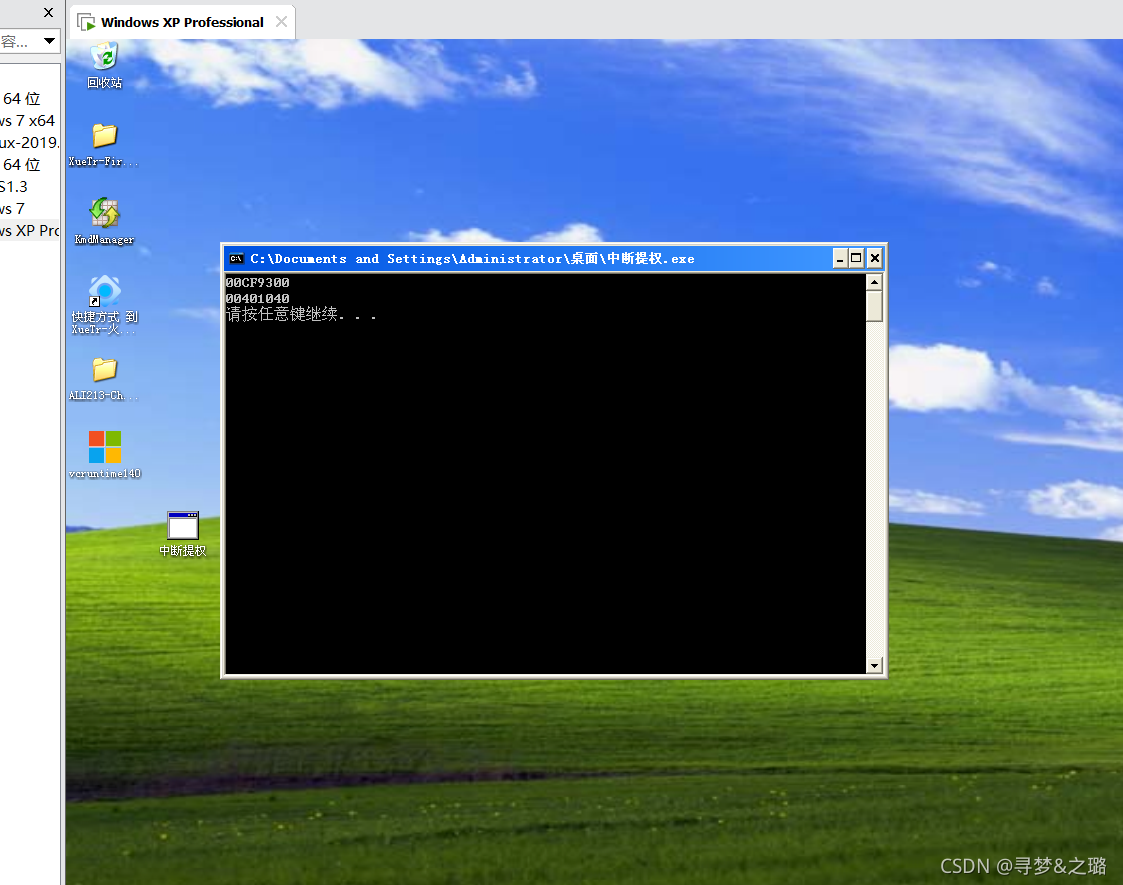Select the vcruntime140 desktop icon

pos(105,455)
